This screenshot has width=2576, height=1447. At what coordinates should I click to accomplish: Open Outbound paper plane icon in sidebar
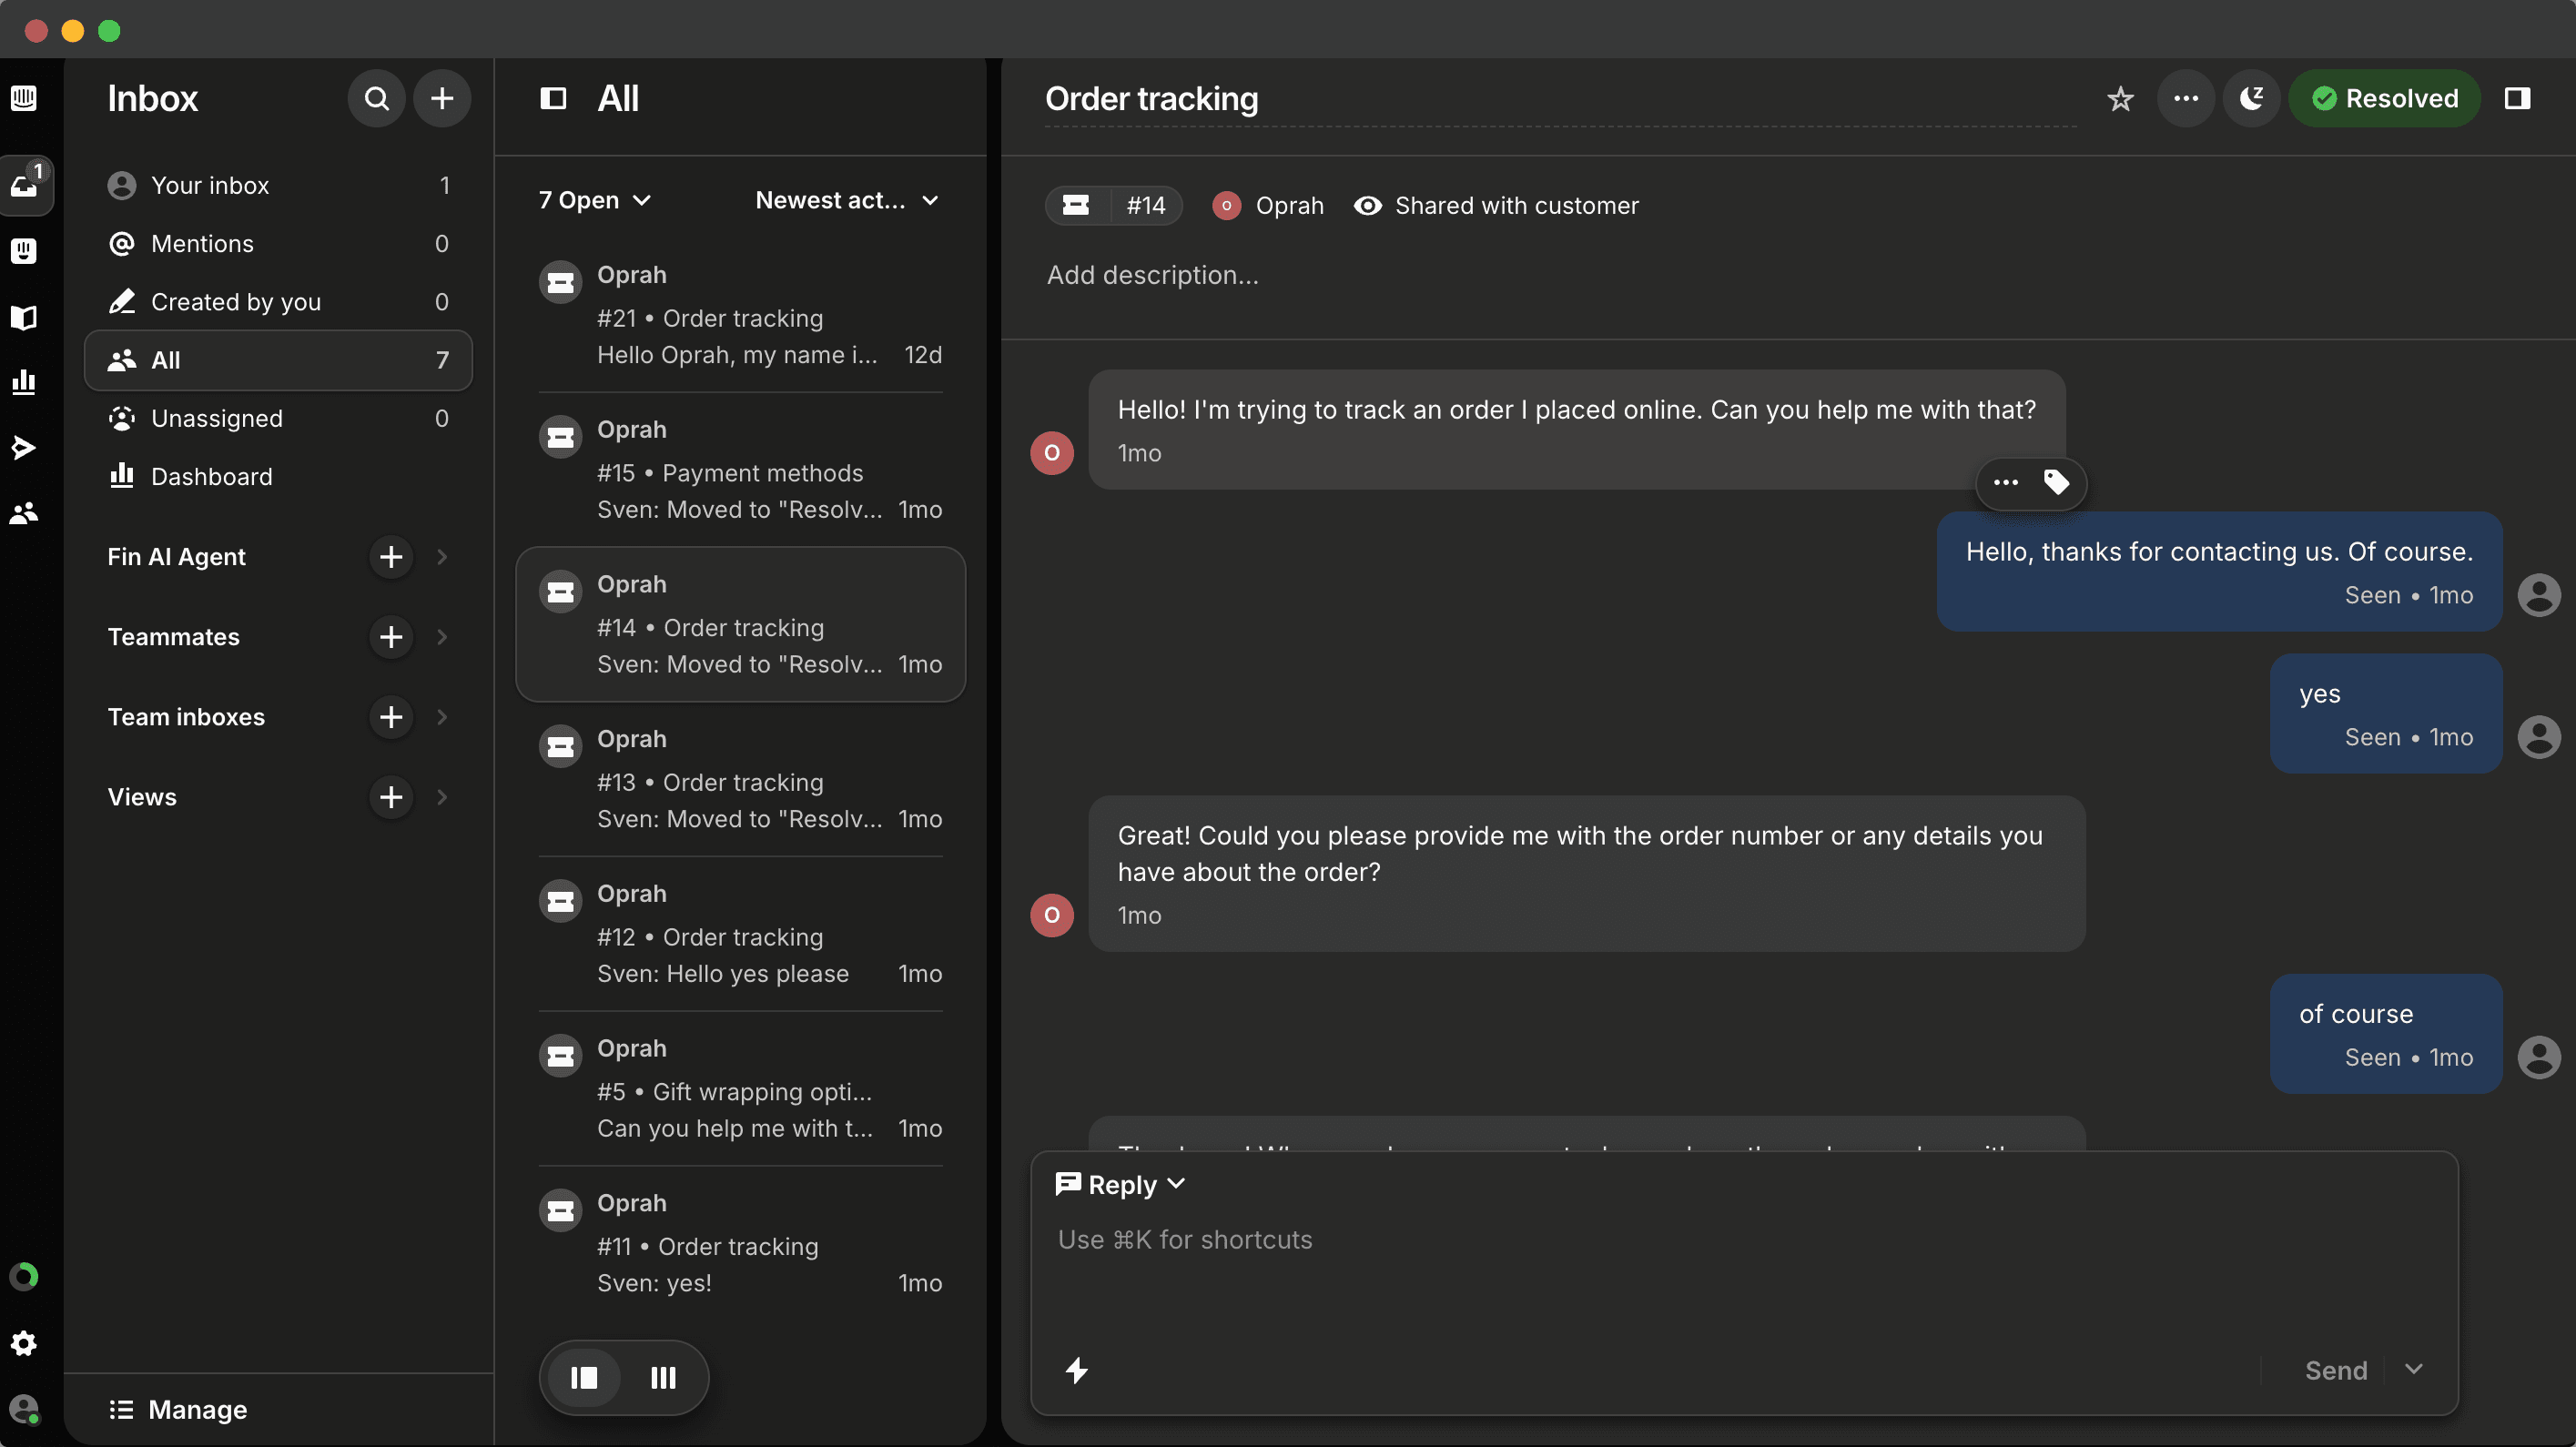point(24,447)
